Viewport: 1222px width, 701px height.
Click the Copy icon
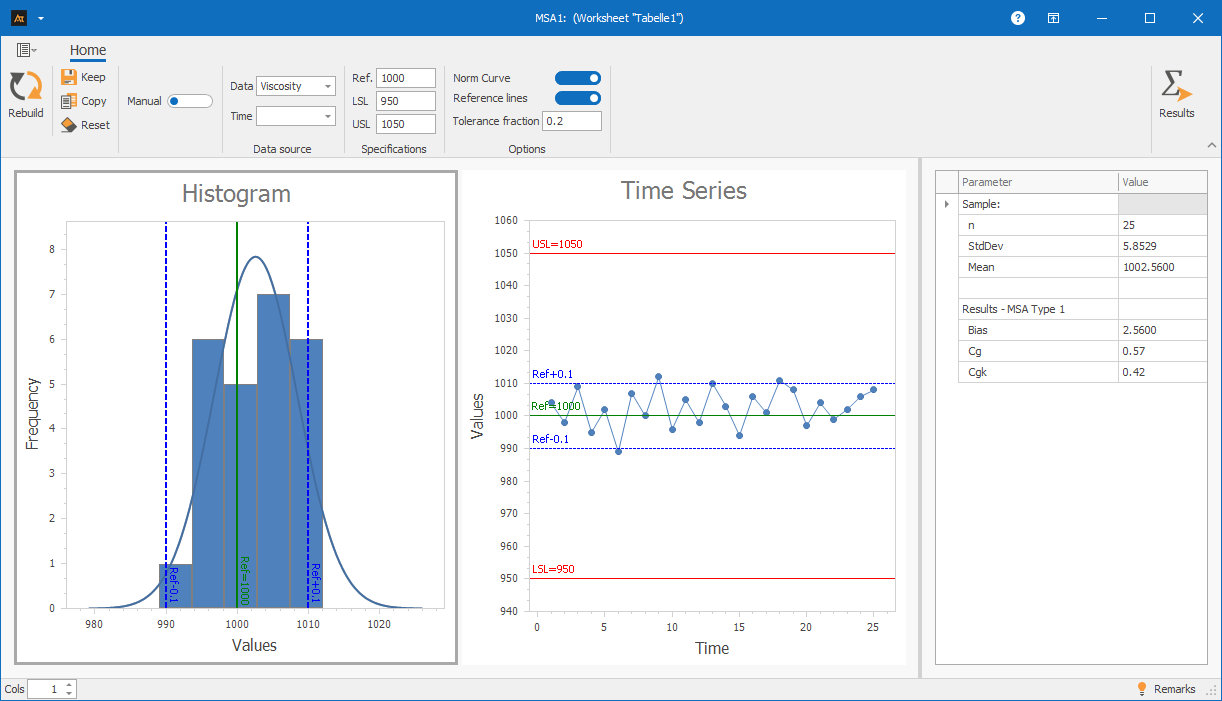(68, 100)
